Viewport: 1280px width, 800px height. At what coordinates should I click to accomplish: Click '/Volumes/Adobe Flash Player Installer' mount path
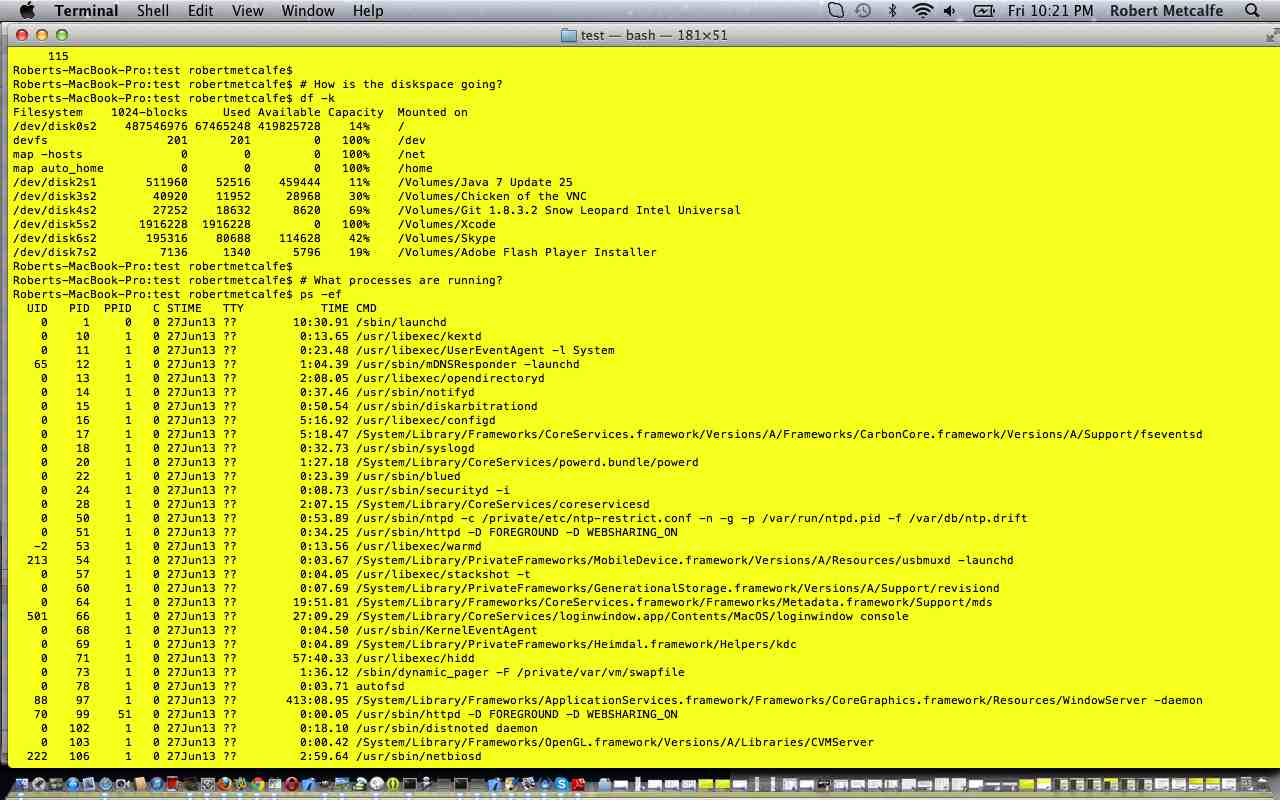(x=527, y=252)
